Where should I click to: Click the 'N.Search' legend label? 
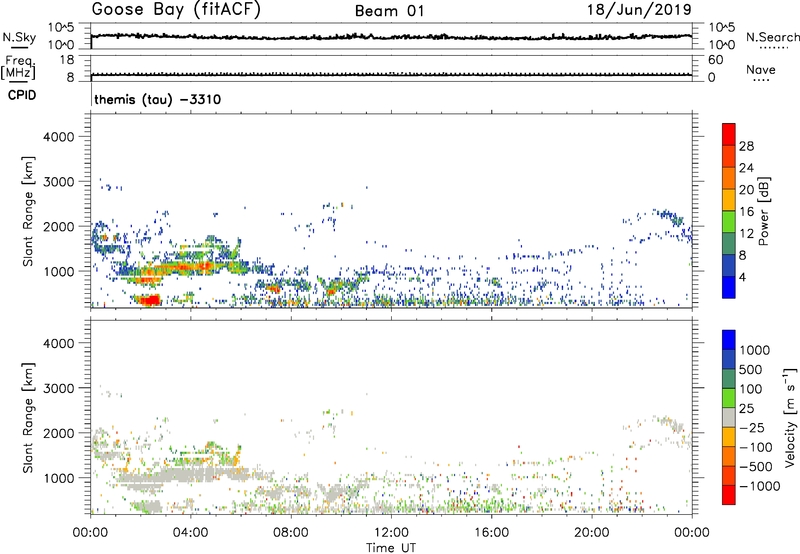pos(772,37)
